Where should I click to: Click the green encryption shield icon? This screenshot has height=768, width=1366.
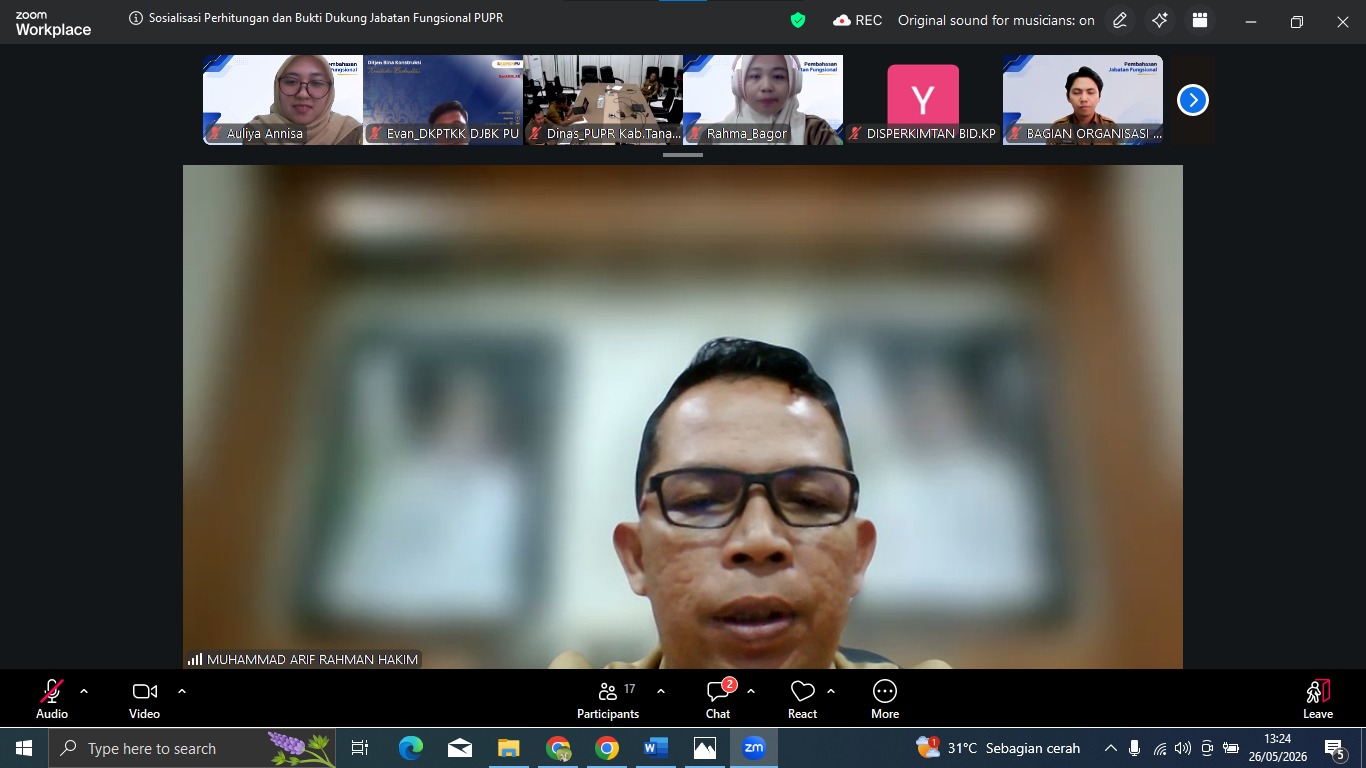(x=798, y=20)
